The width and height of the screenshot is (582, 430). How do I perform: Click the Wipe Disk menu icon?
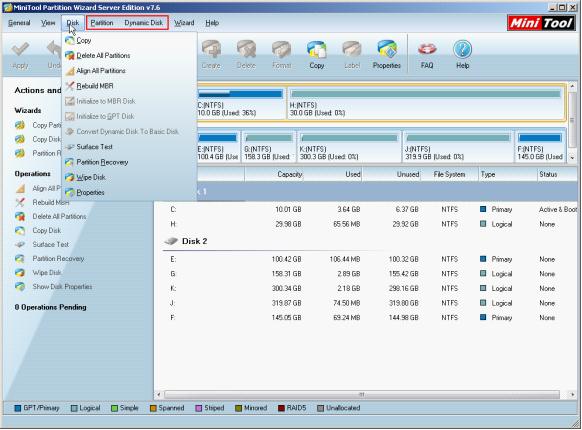pyautogui.click(x=69, y=177)
